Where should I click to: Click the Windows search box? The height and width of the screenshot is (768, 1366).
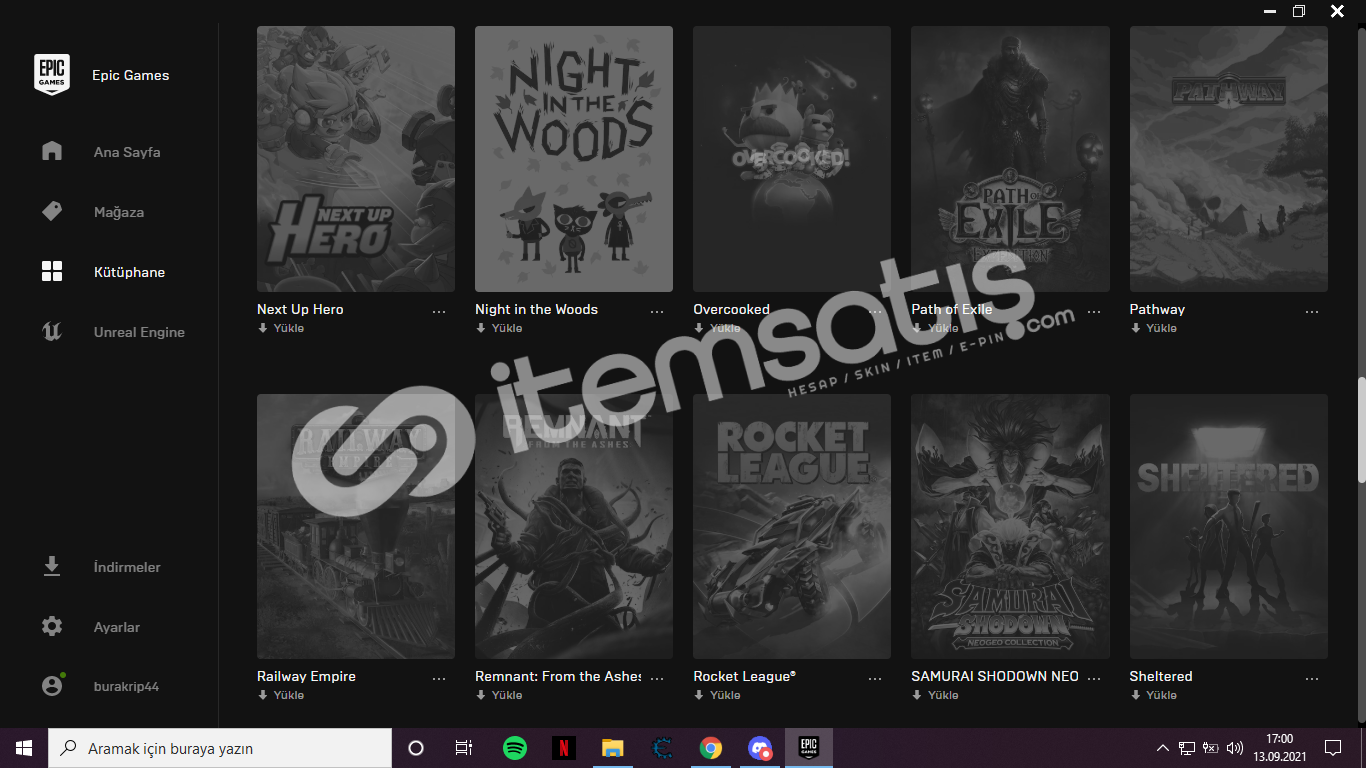(220, 748)
